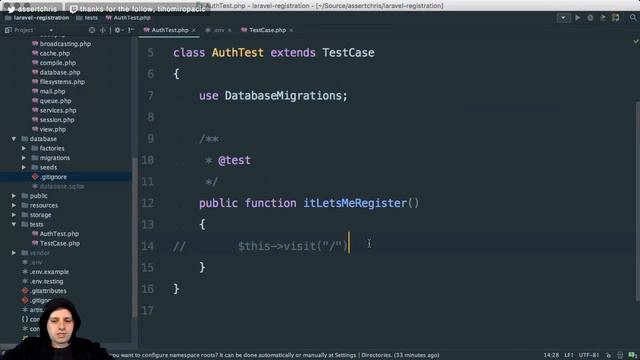The height and width of the screenshot is (360, 640).
Task: Select .env.example file
Action: coord(49,272)
